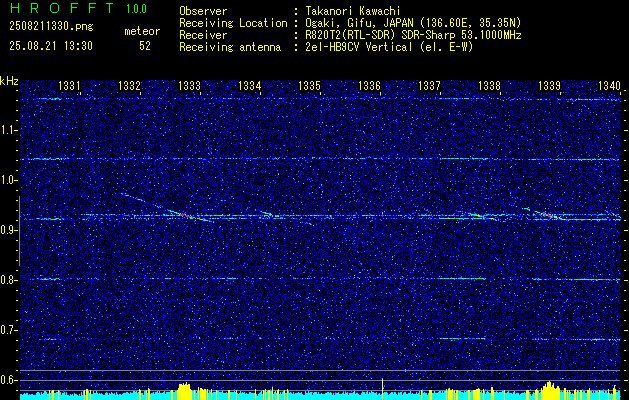Viewport: 629px width, 400px height.
Task: Click the 2el-HB9CV Vertical antenna text
Action: (389, 47)
